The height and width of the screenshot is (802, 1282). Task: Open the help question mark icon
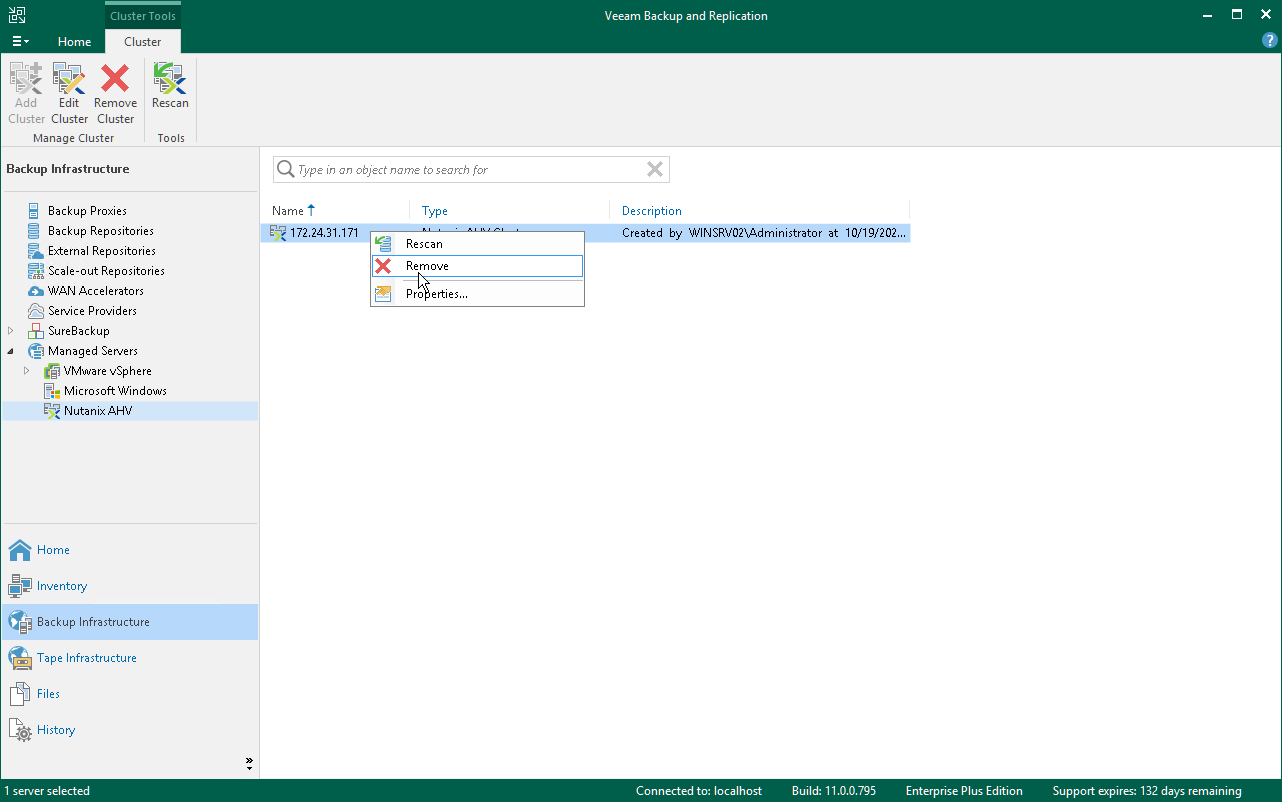[1270, 40]
